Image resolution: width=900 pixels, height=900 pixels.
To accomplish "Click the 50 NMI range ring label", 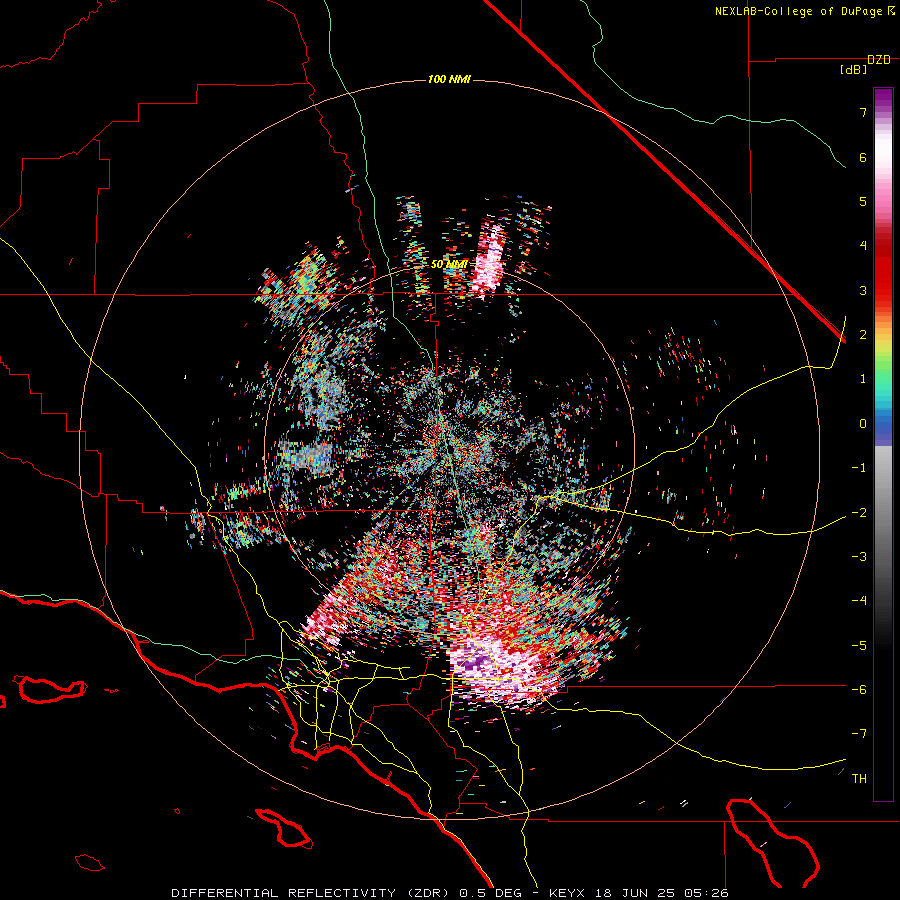I will click(449, 264).
